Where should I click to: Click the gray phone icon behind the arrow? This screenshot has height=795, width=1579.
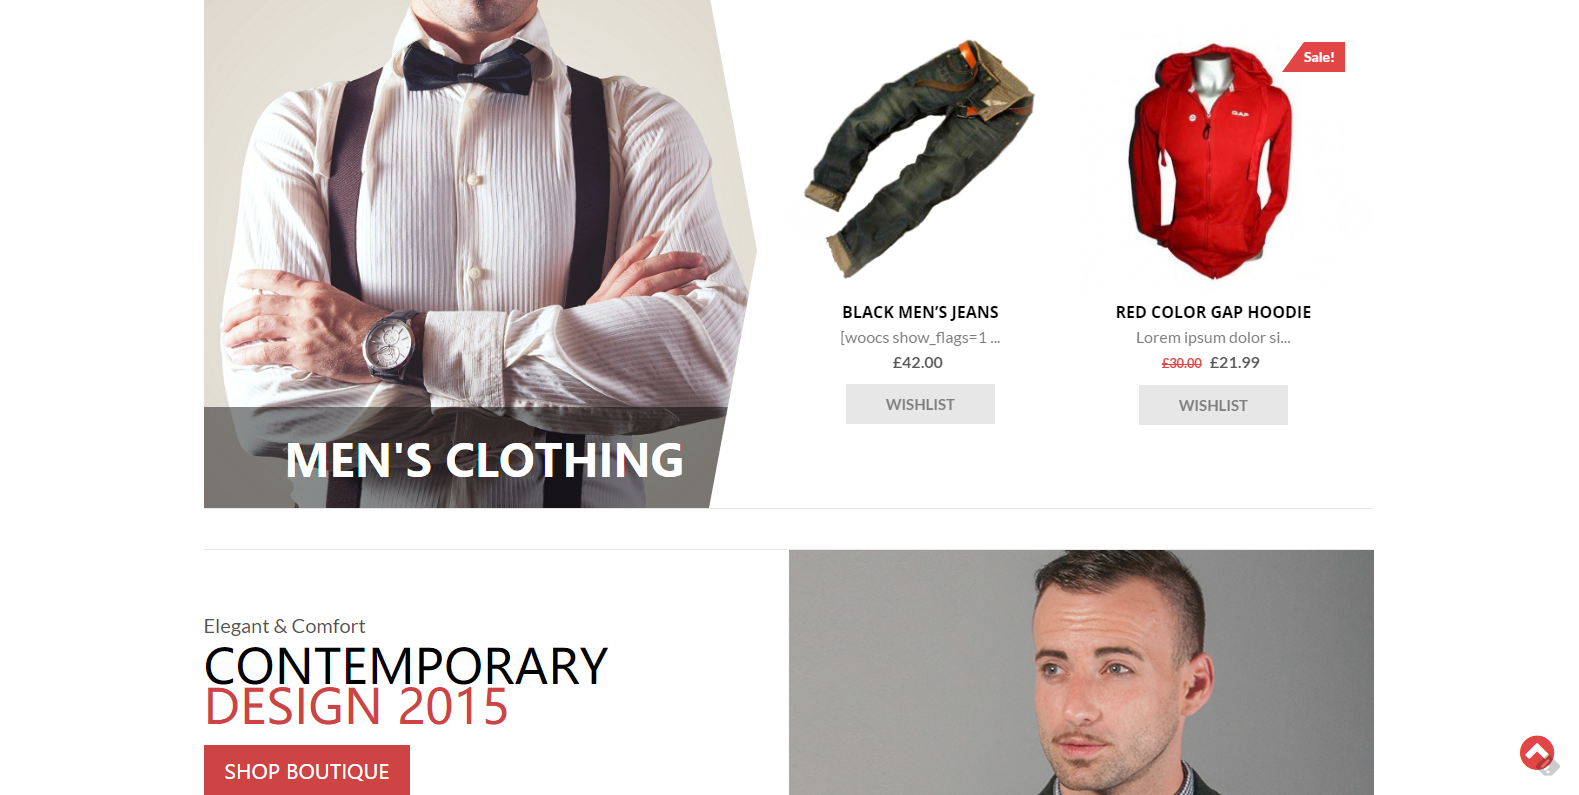[x=1550, y=767]
